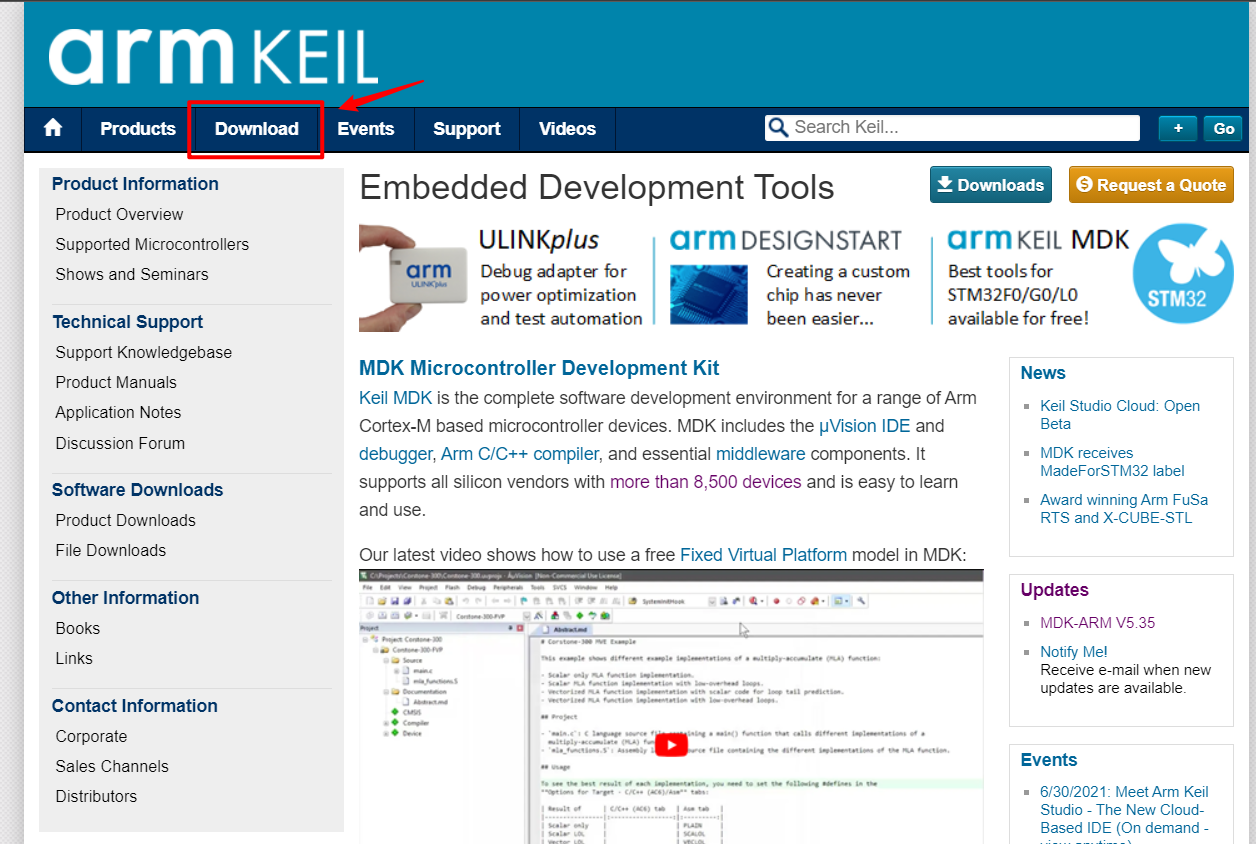Screen dimensions: 1256x844
Task: Click the Go search button
Action: (x=1224, y=128)
